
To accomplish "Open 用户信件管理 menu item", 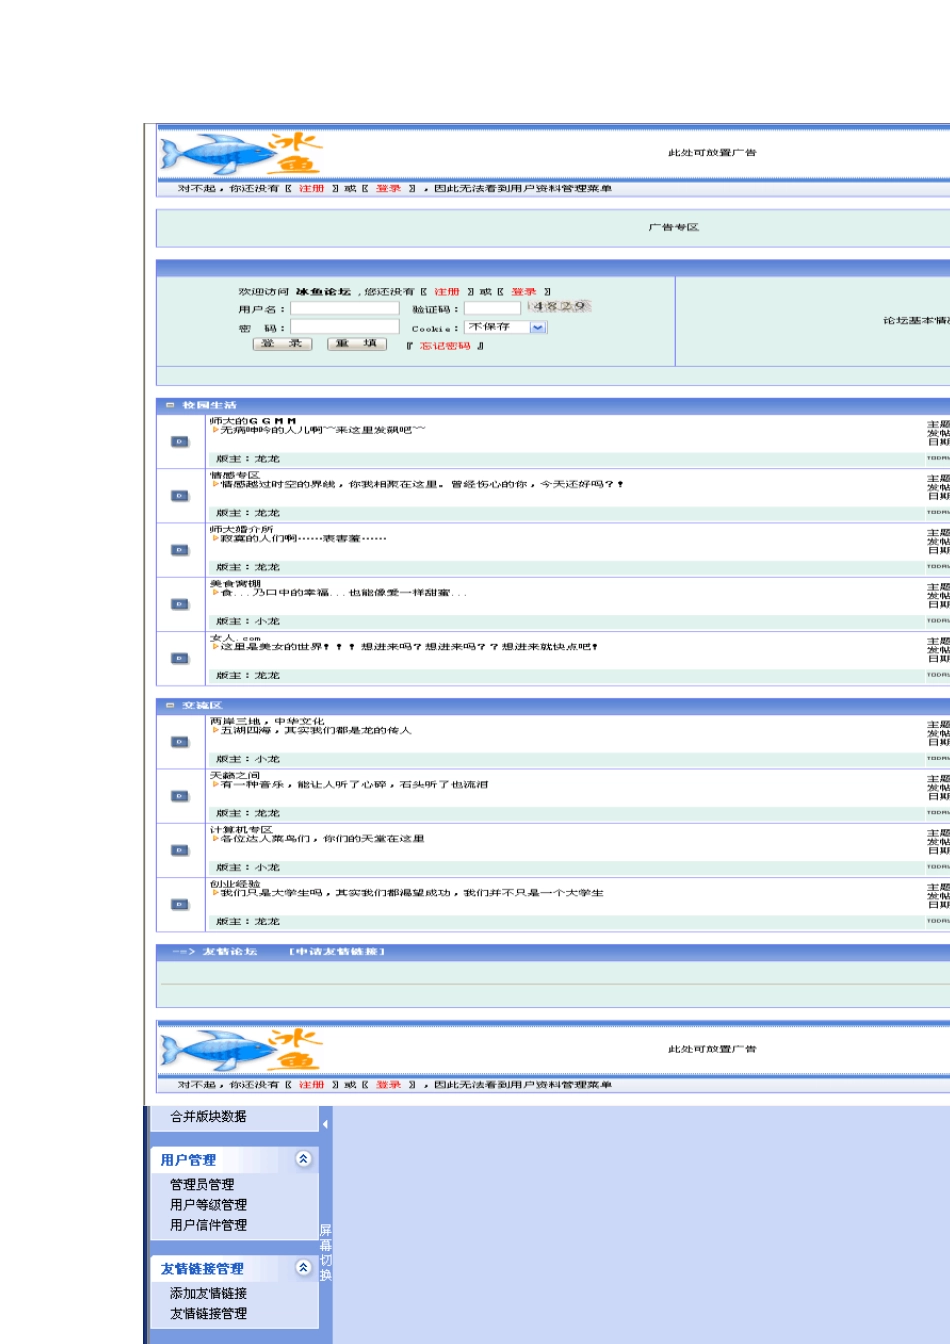I will [208, 1224].
